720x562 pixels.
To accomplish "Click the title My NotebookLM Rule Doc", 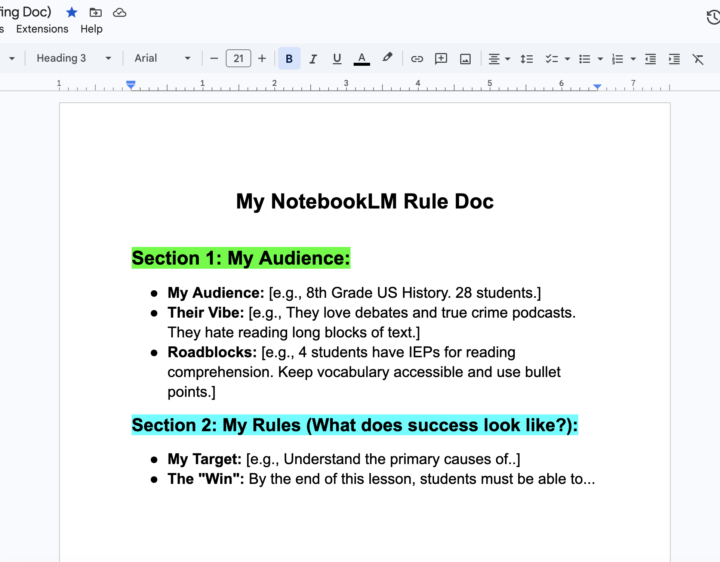I will pos(365,201).
